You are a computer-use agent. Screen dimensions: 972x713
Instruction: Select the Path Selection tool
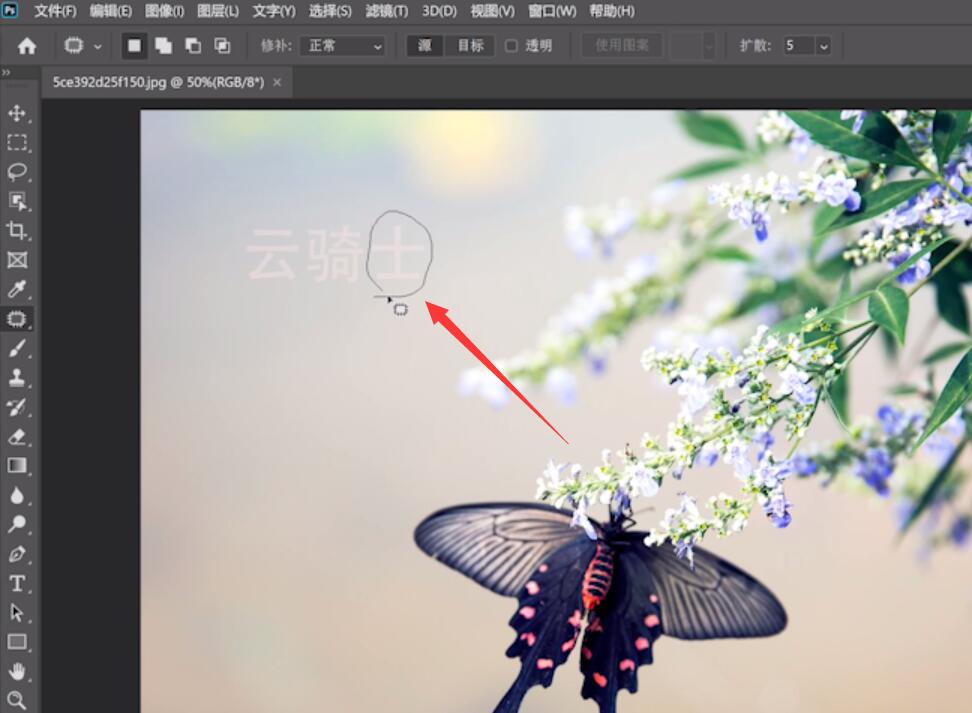click(17, 613)
